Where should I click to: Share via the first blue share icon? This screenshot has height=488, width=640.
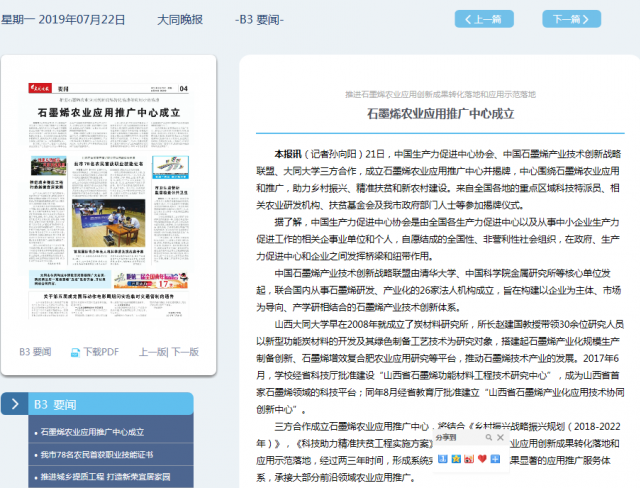(x=443, y=459)
